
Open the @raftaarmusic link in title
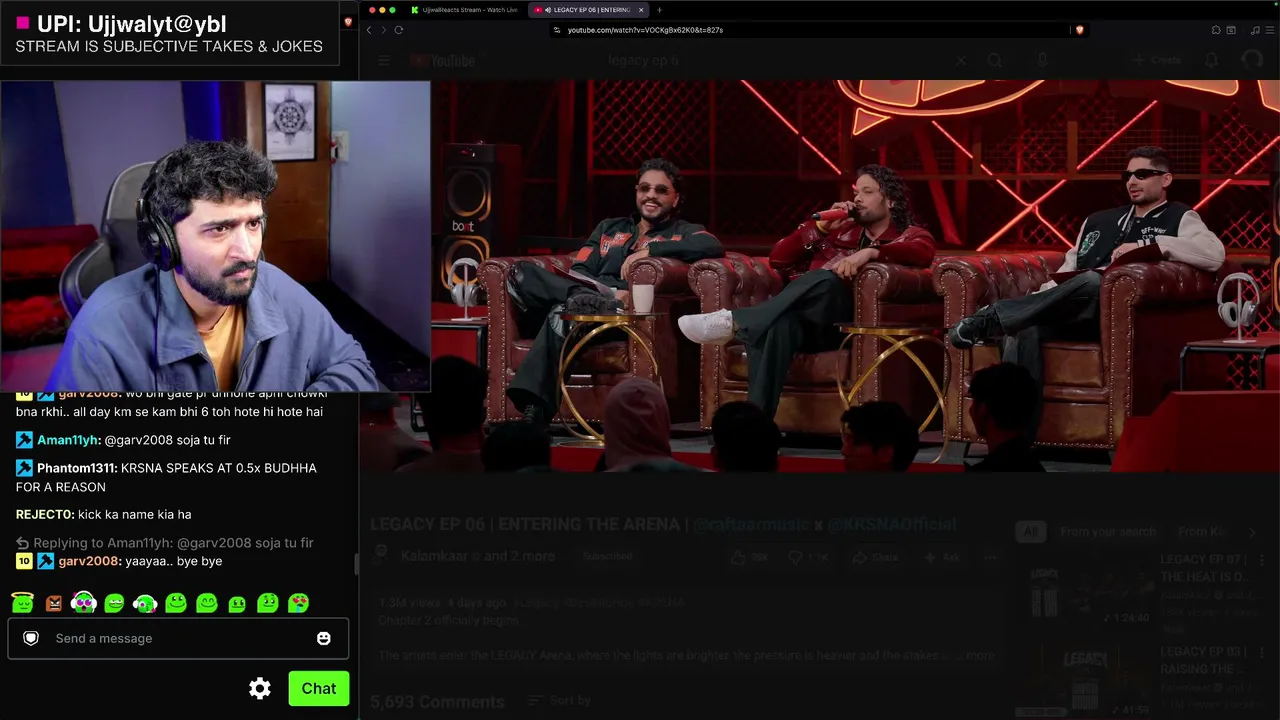[x=751, y=524]
